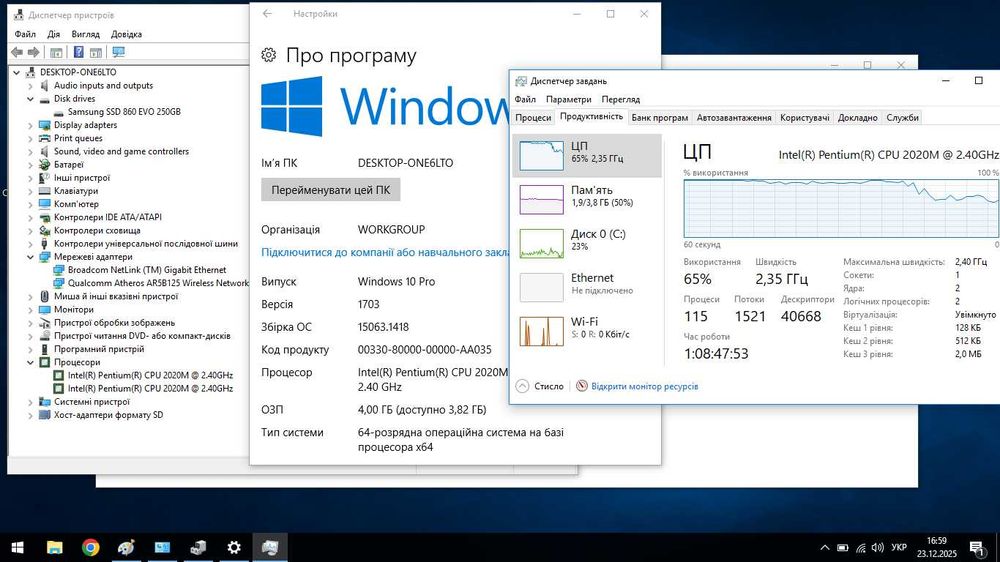Click Back arrow in Device Manager toolbar
1000x562 pixels.
tap(17, 52)
